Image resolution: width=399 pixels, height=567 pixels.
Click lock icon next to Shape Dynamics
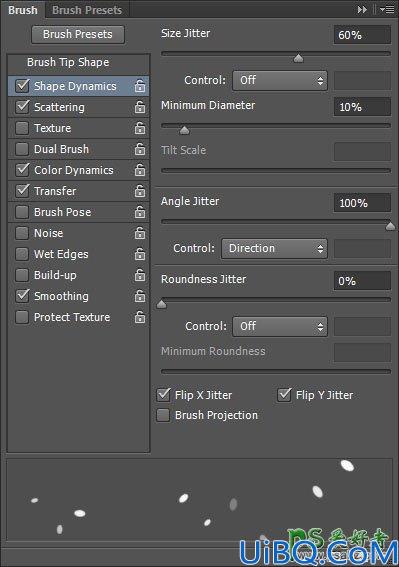pos(140,86)
